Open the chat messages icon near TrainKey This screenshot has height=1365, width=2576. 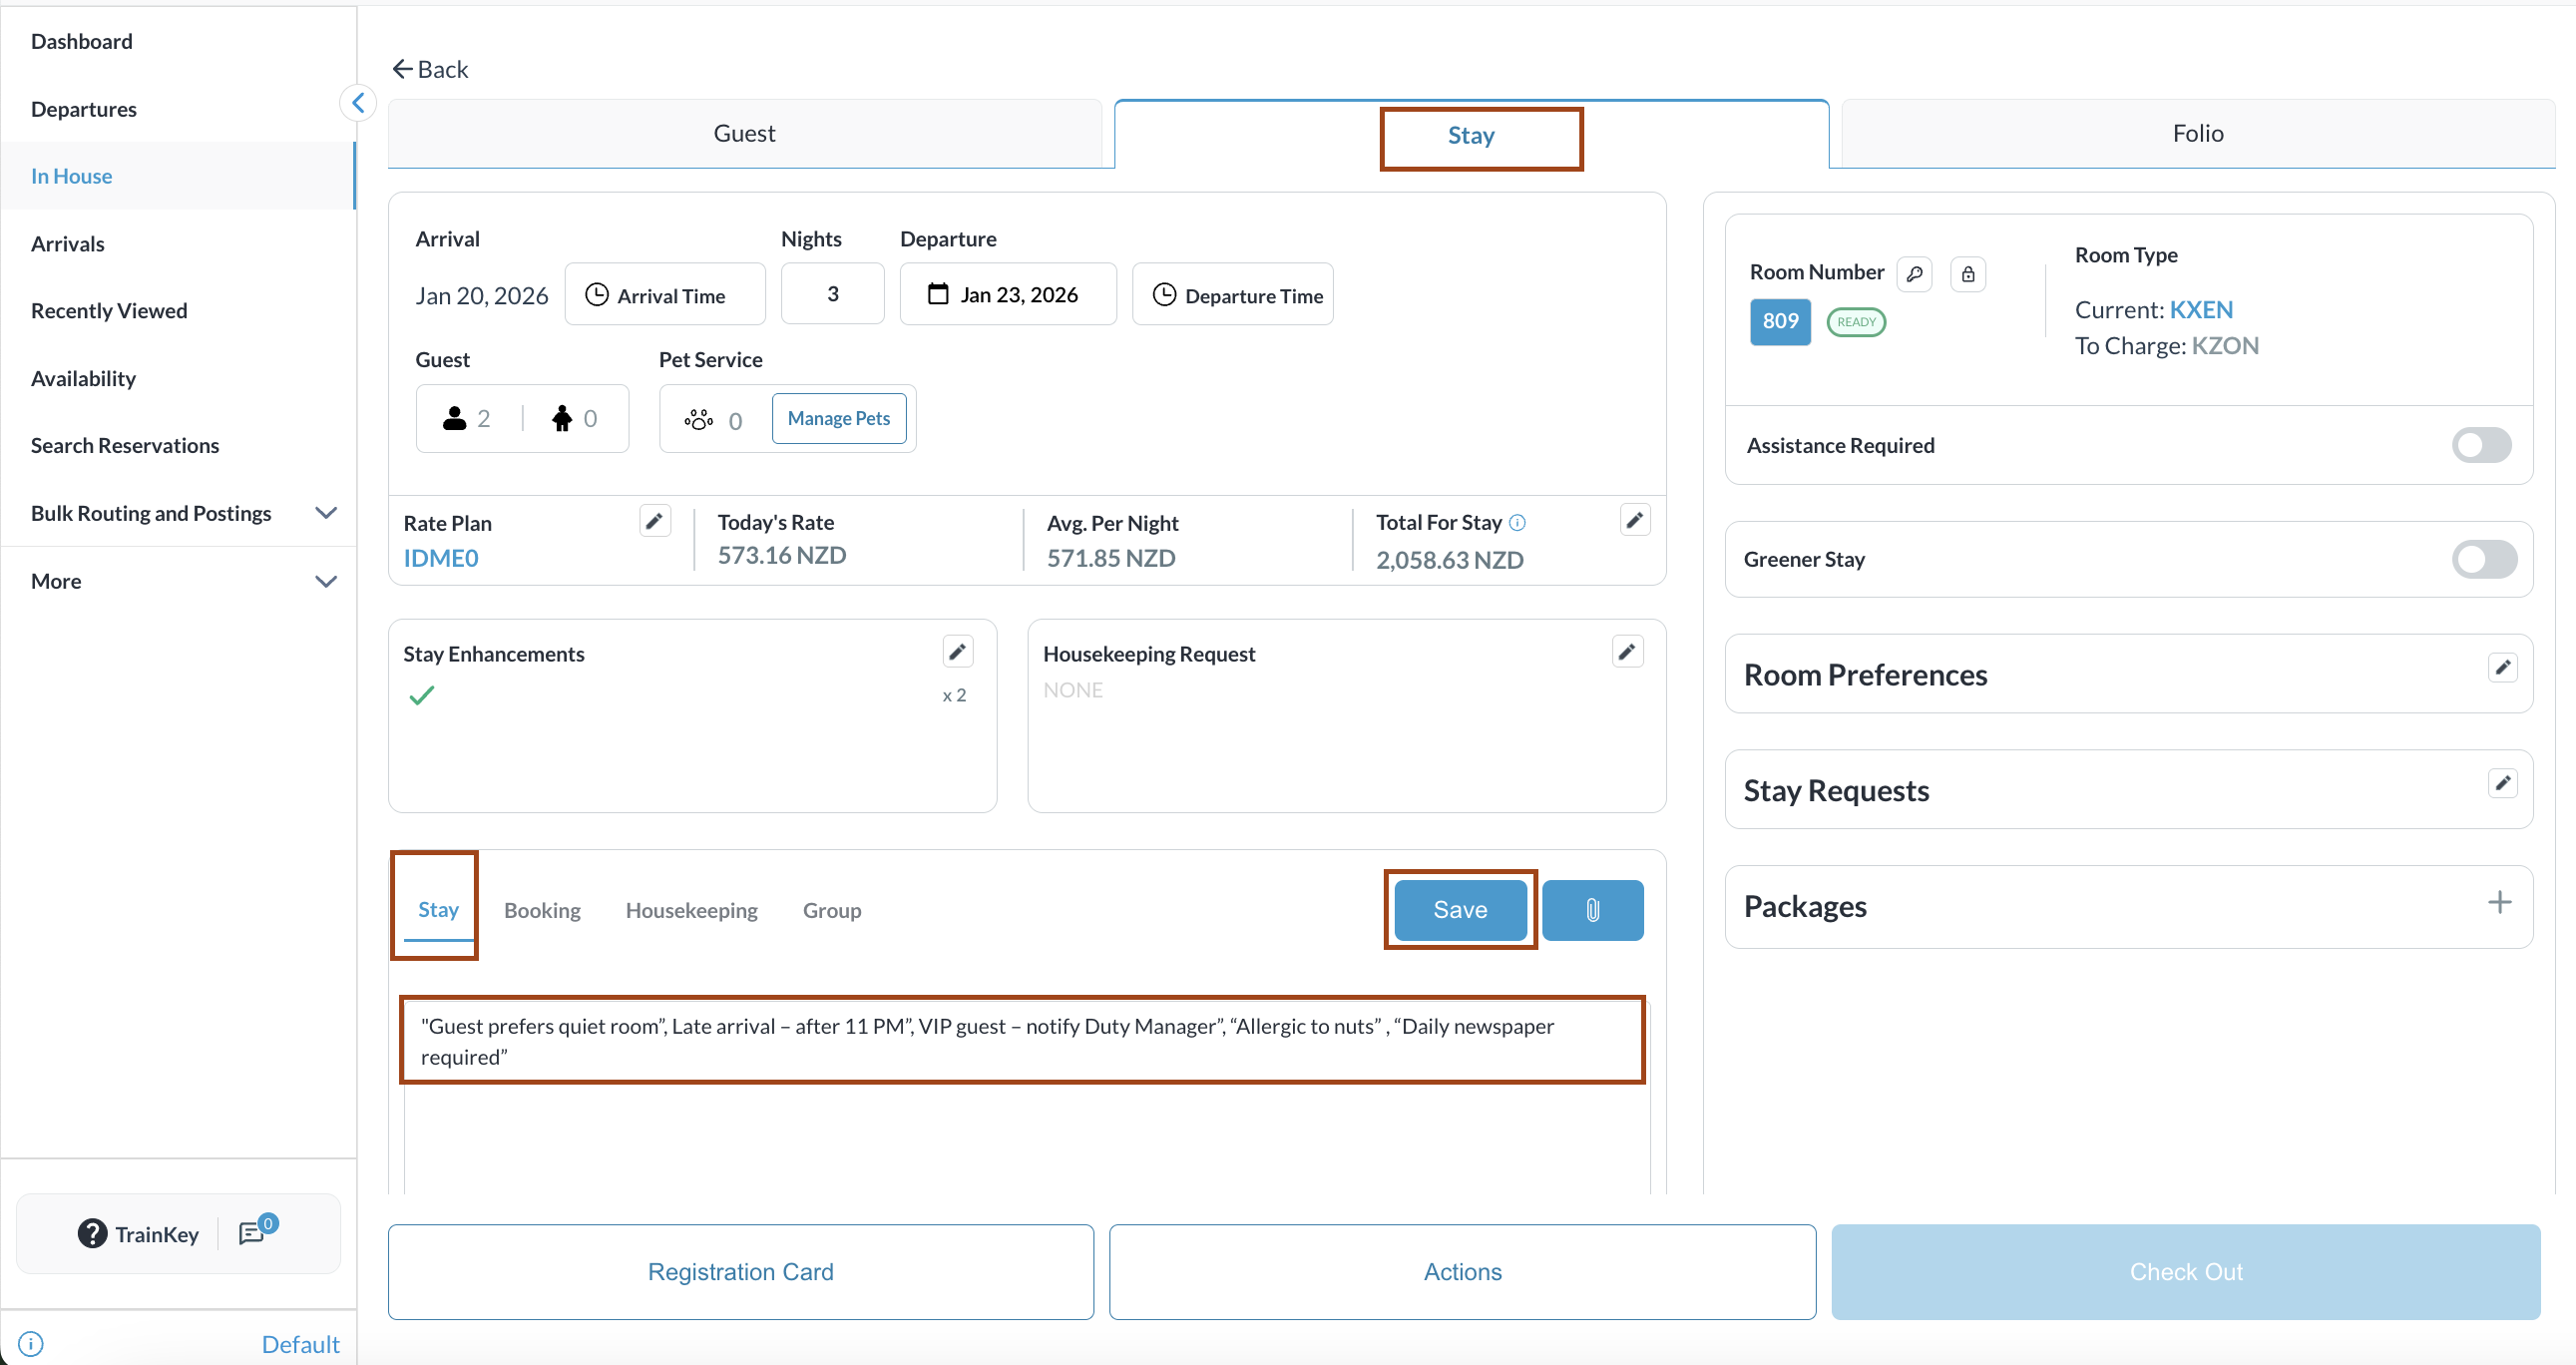click(x=252, y=1233)
